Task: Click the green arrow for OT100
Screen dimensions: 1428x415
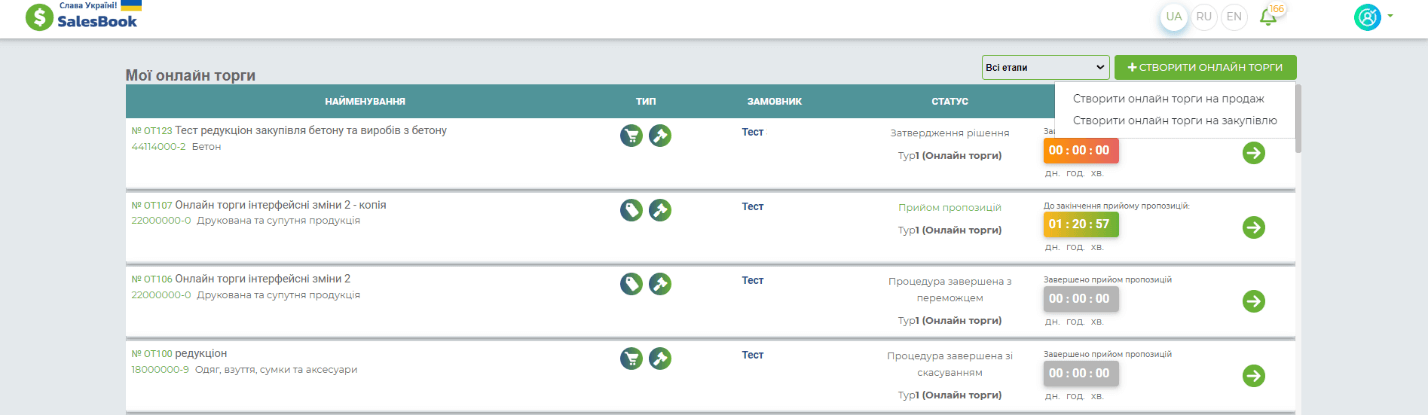Action: pyautogui.click(x=1253, y=375)
